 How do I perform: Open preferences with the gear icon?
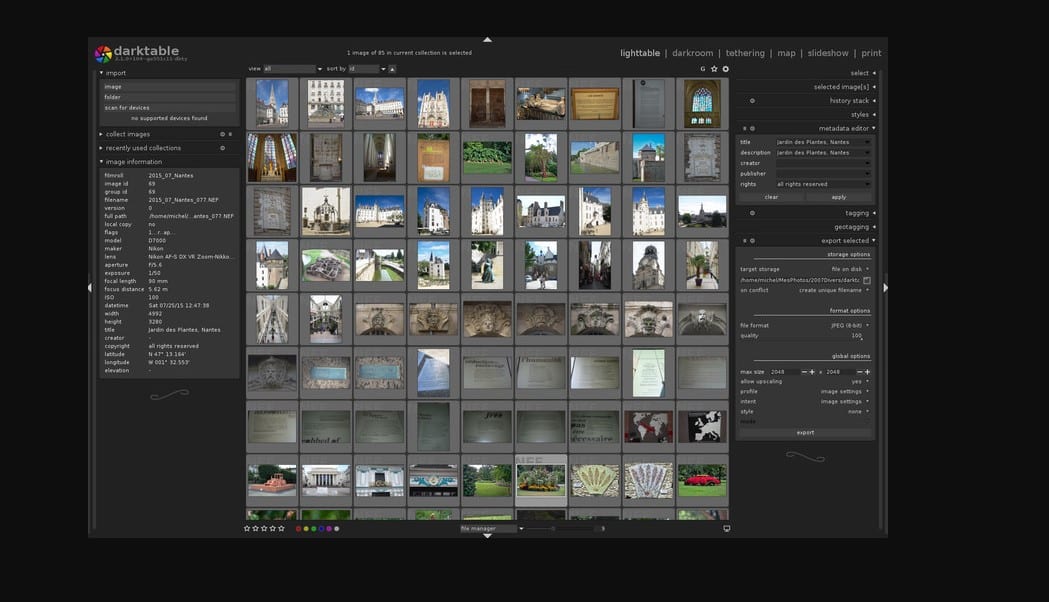pos(725,69)
